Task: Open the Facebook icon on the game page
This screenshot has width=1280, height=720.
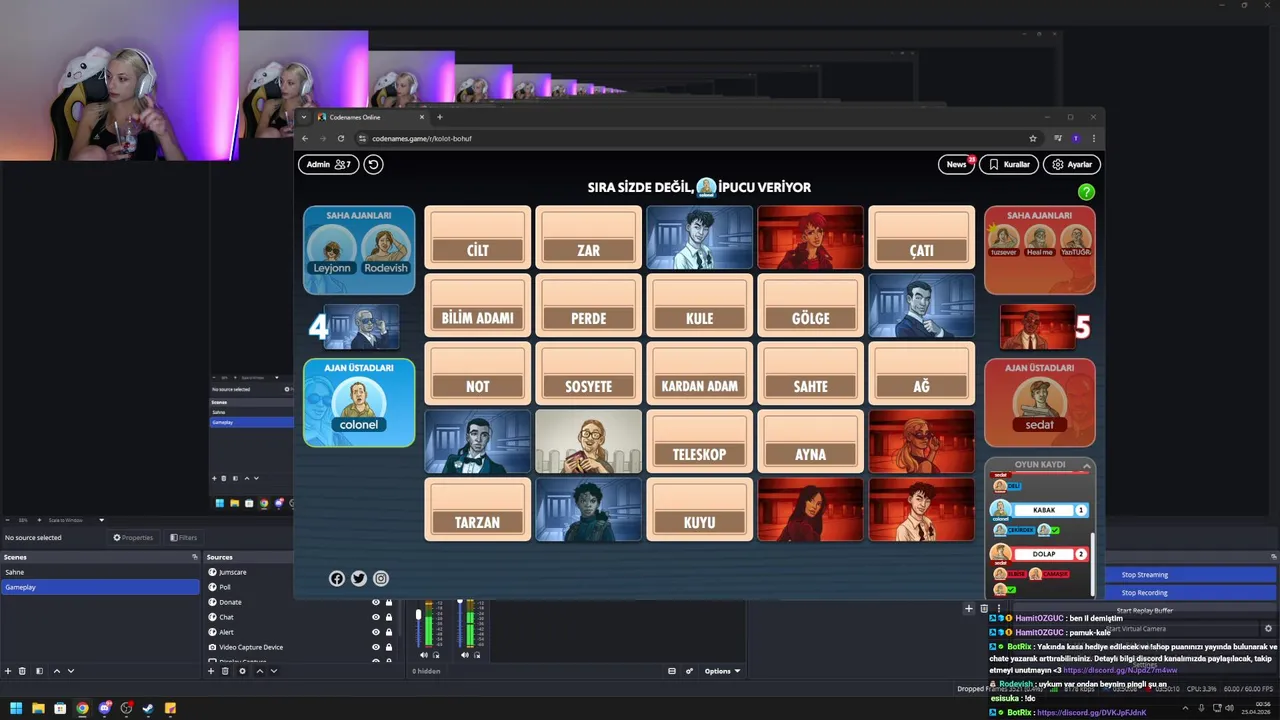Action: pyautogui.click(x=337, y=578)
